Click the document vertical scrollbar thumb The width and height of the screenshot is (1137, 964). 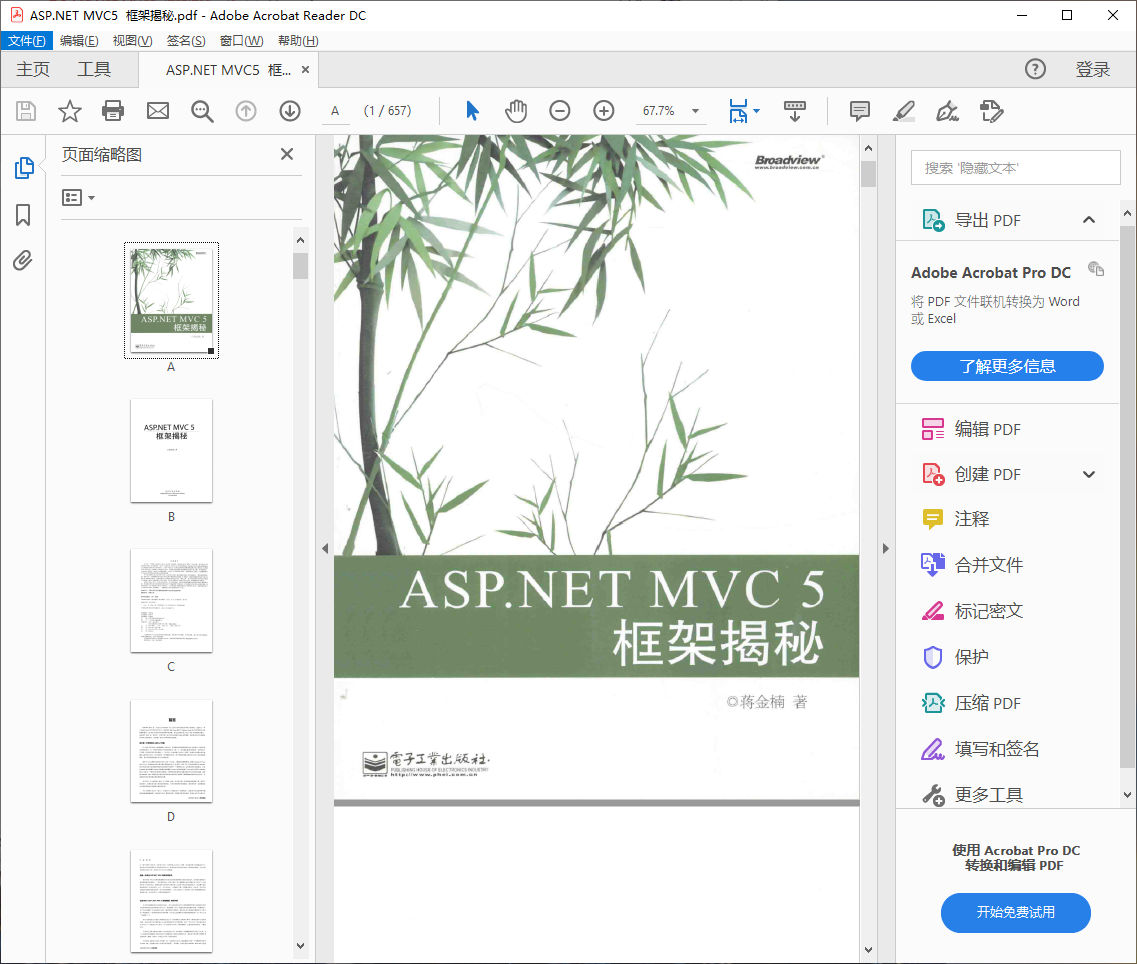point(868,174)
